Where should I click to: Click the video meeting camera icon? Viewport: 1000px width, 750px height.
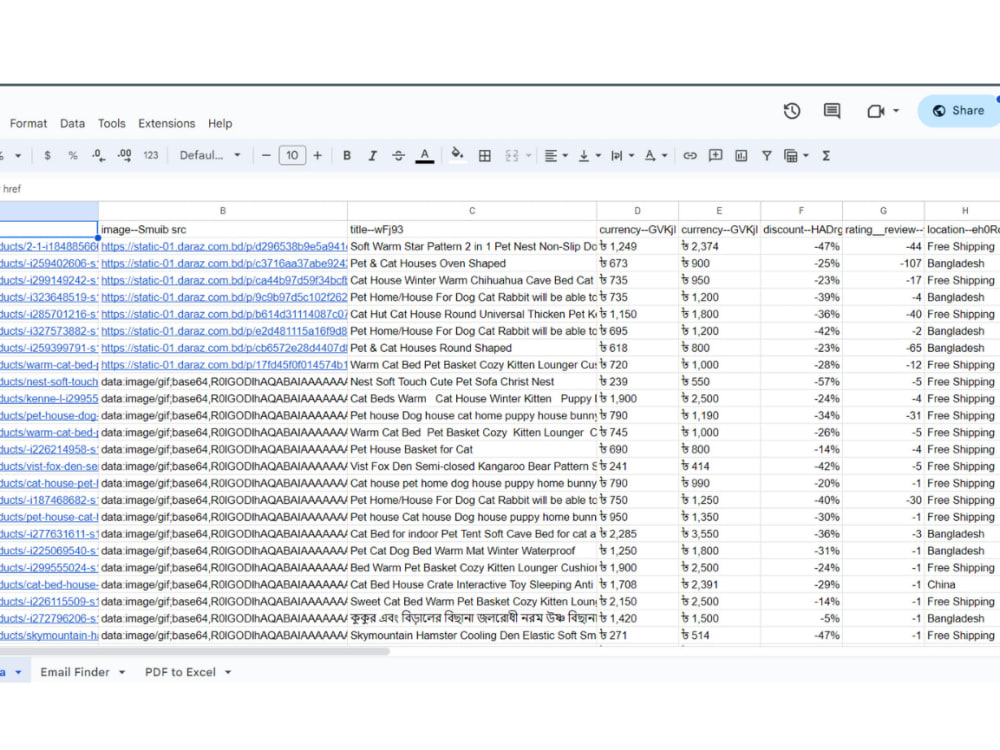click(876, 111)
